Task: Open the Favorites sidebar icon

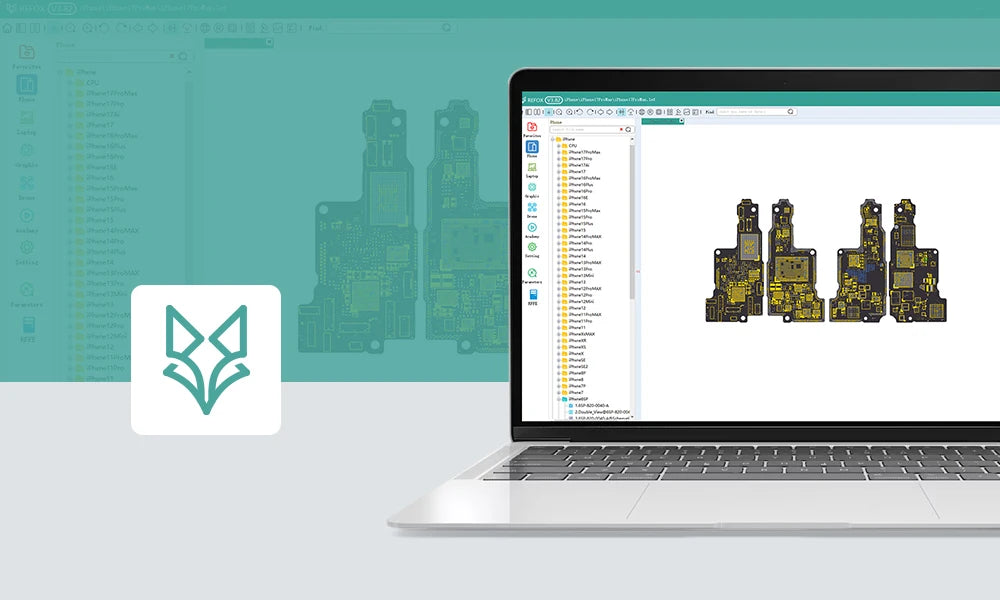Action: click(532, 127)
